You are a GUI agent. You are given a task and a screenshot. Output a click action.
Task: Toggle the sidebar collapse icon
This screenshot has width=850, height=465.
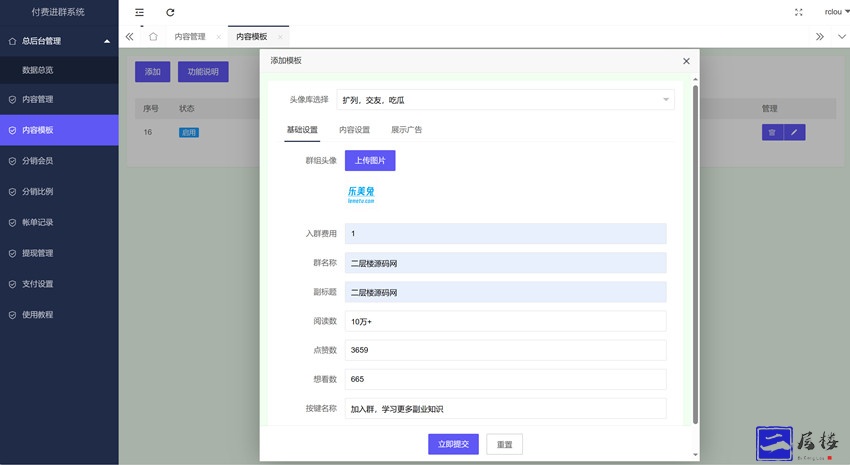point(139,12)
